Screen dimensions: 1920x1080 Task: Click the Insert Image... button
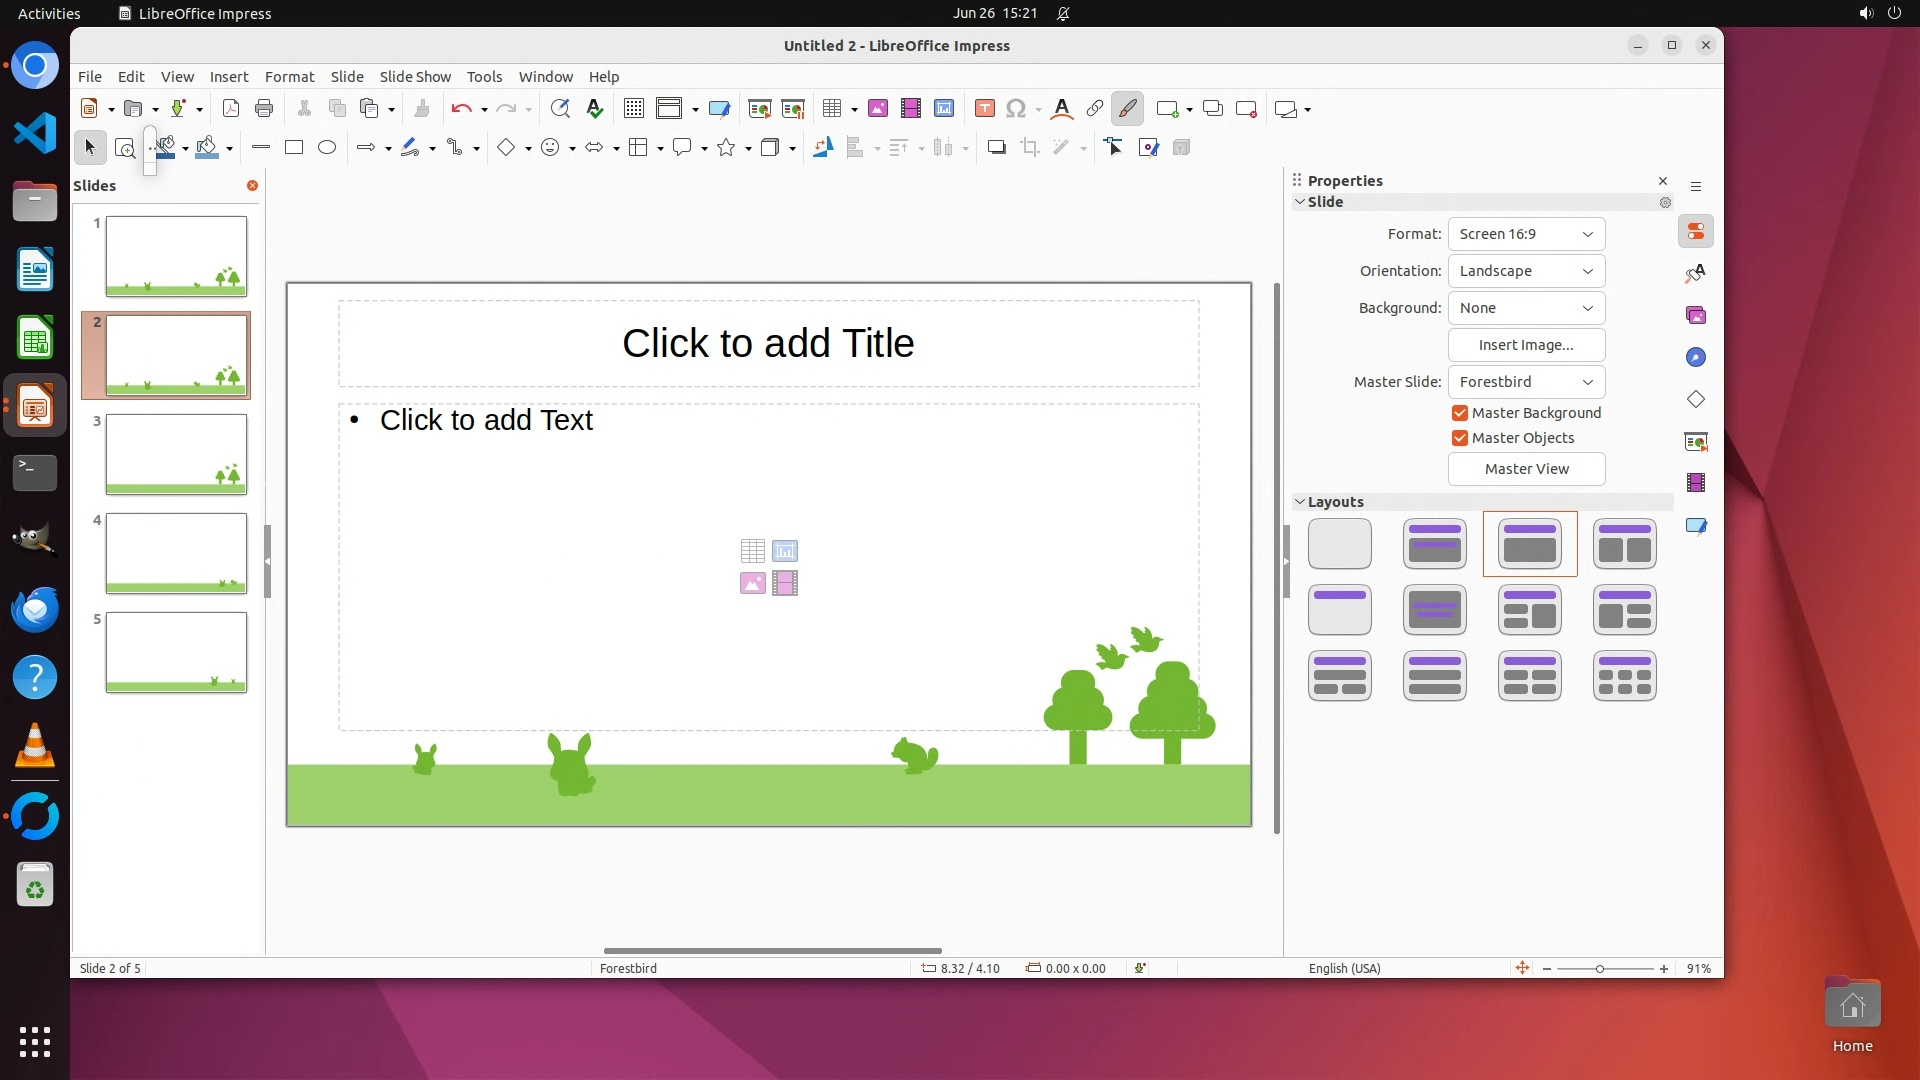(1526, 345)
